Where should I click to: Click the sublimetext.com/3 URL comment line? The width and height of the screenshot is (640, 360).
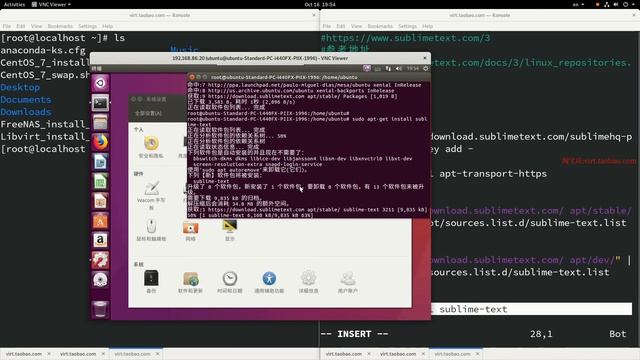tap(405, 38)
